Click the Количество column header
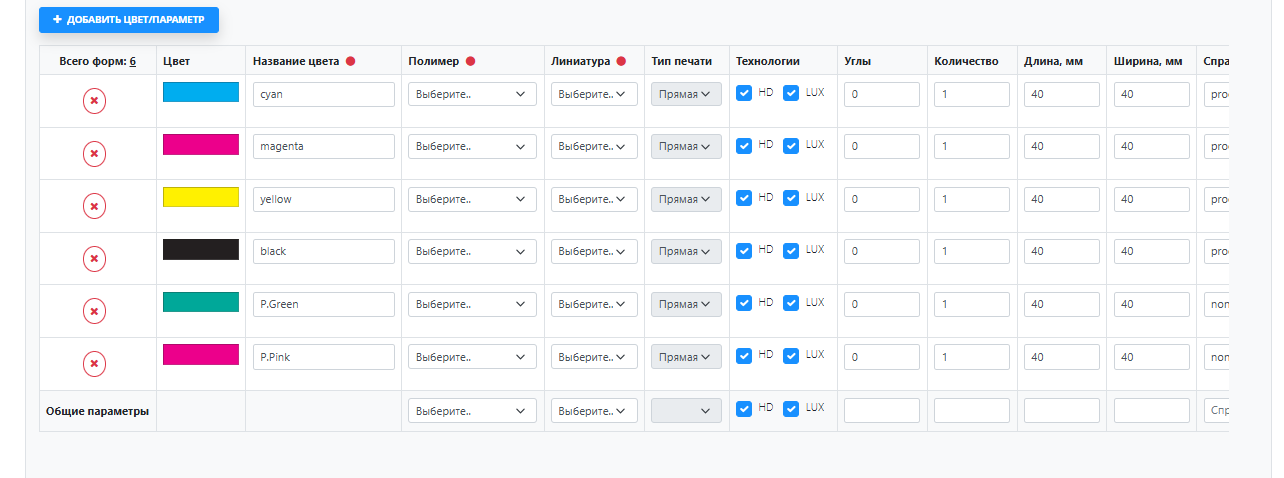This screenshot has height=478, width=1284. (966, 62)
